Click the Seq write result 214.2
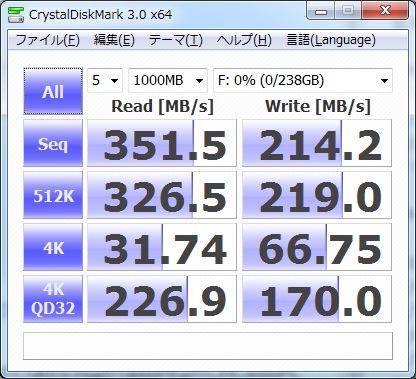Viewport: 416px width, 379px height. (x=317, y=143)
